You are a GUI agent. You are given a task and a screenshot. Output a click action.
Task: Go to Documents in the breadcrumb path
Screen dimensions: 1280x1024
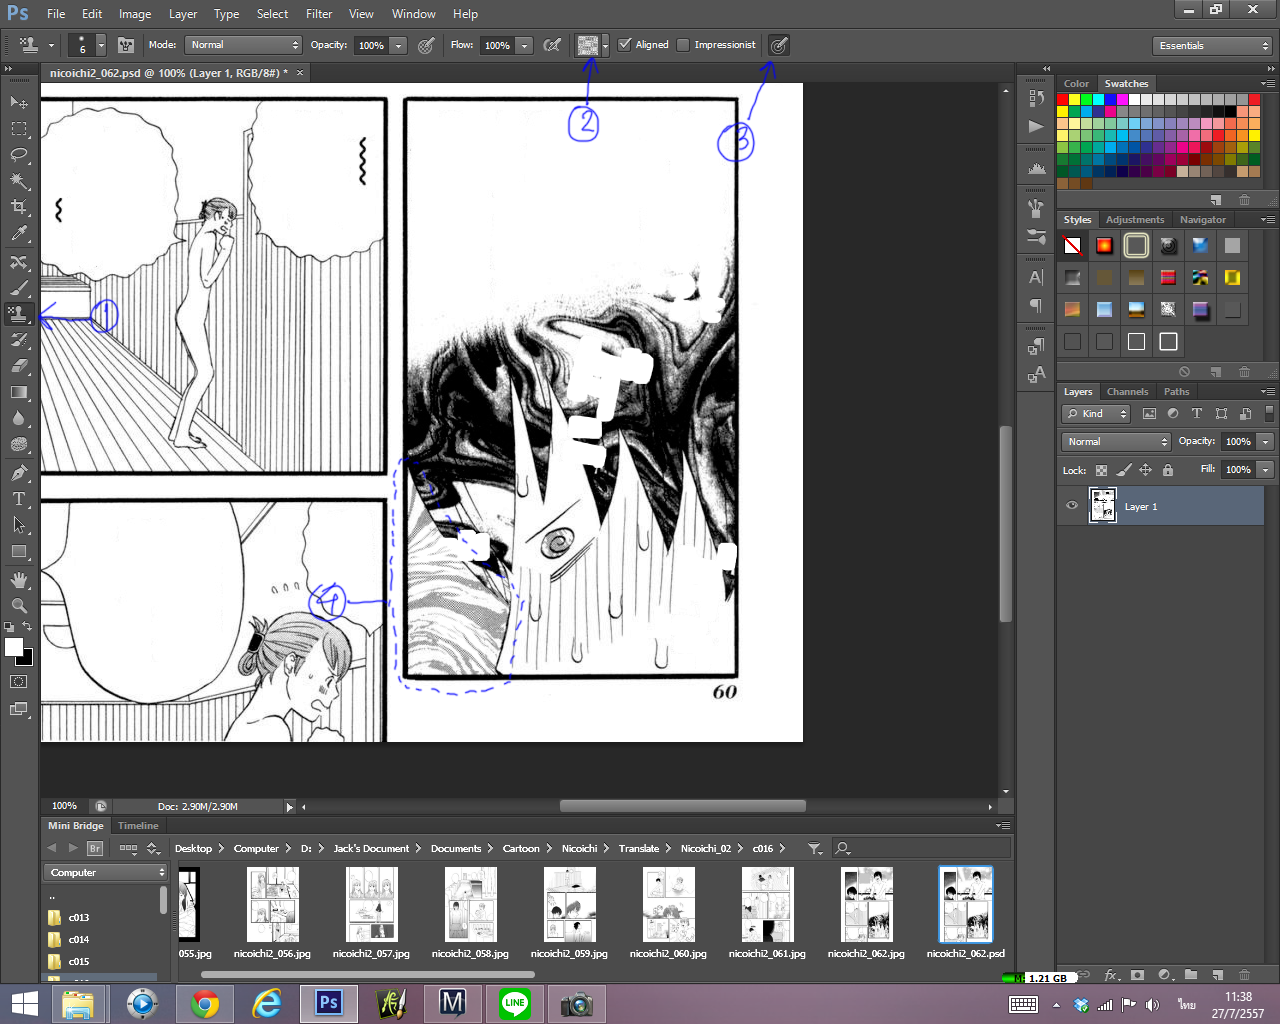pyautogui.click(x=456, y=849)
